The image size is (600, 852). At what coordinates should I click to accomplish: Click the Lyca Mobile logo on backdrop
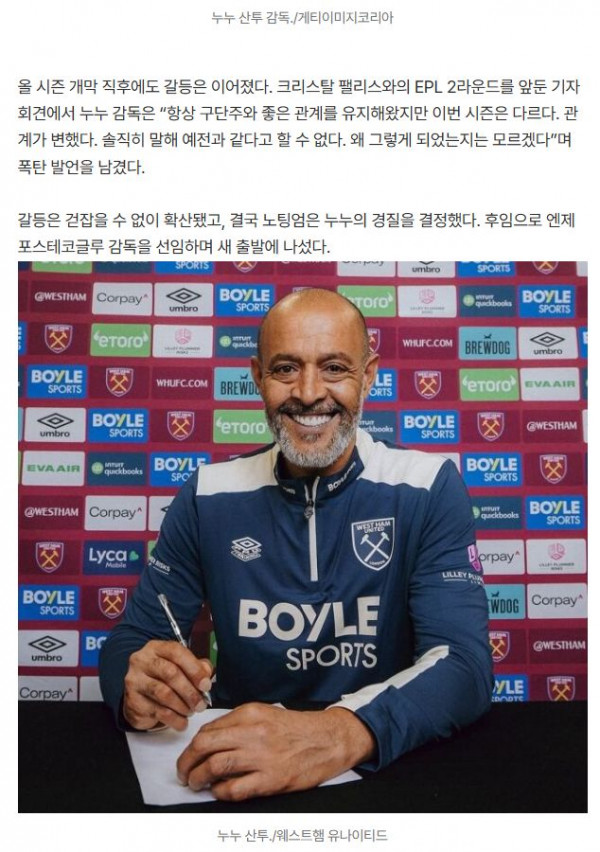(113, 557)
